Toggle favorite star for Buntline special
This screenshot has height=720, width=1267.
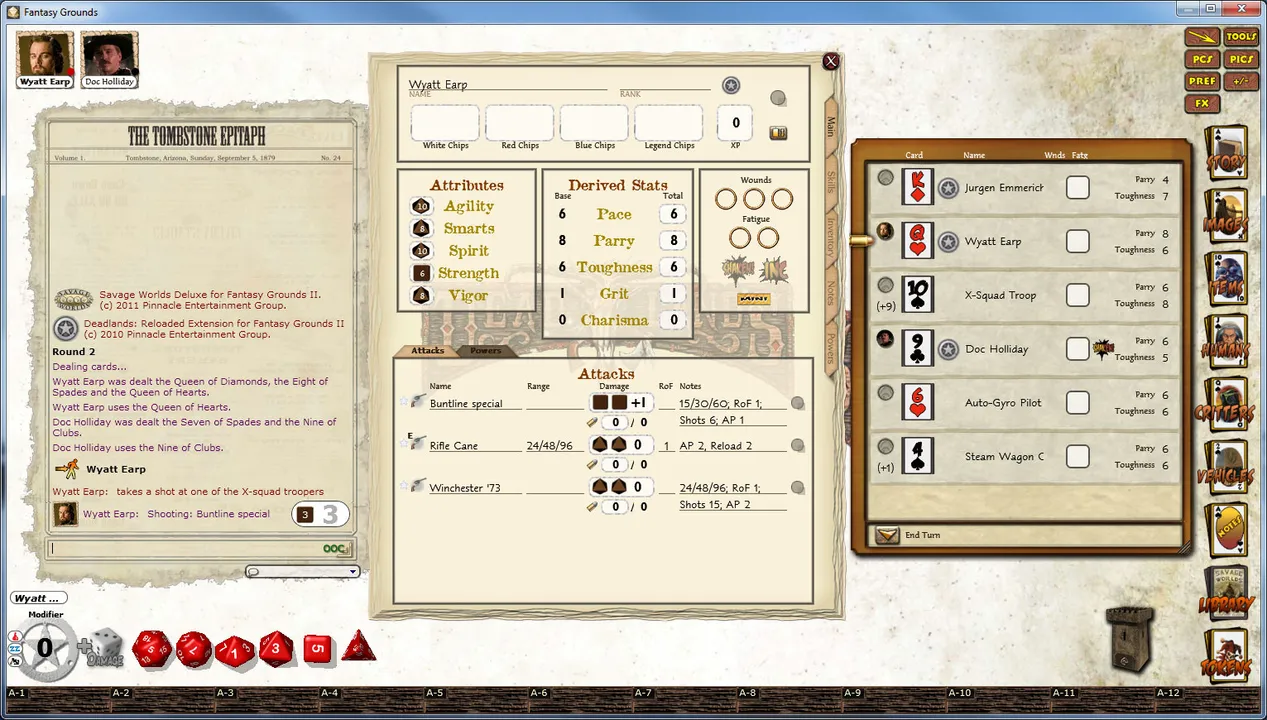point(404,401)
